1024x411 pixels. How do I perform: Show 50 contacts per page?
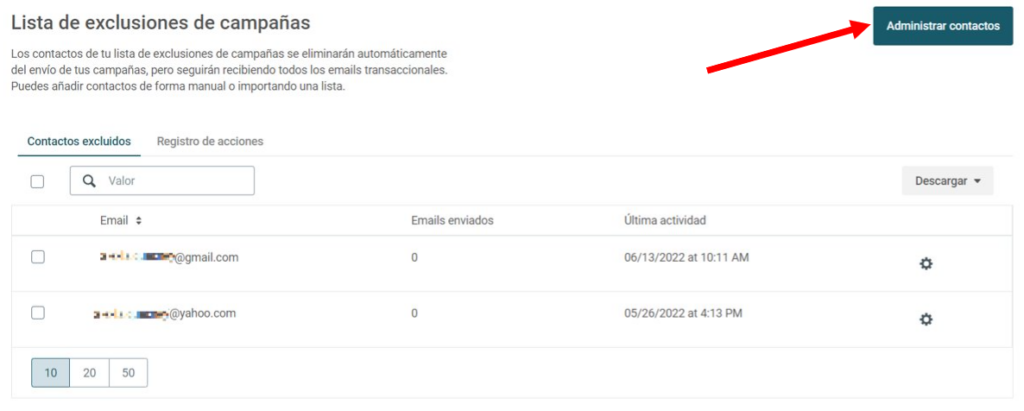[x=128, y=373]
